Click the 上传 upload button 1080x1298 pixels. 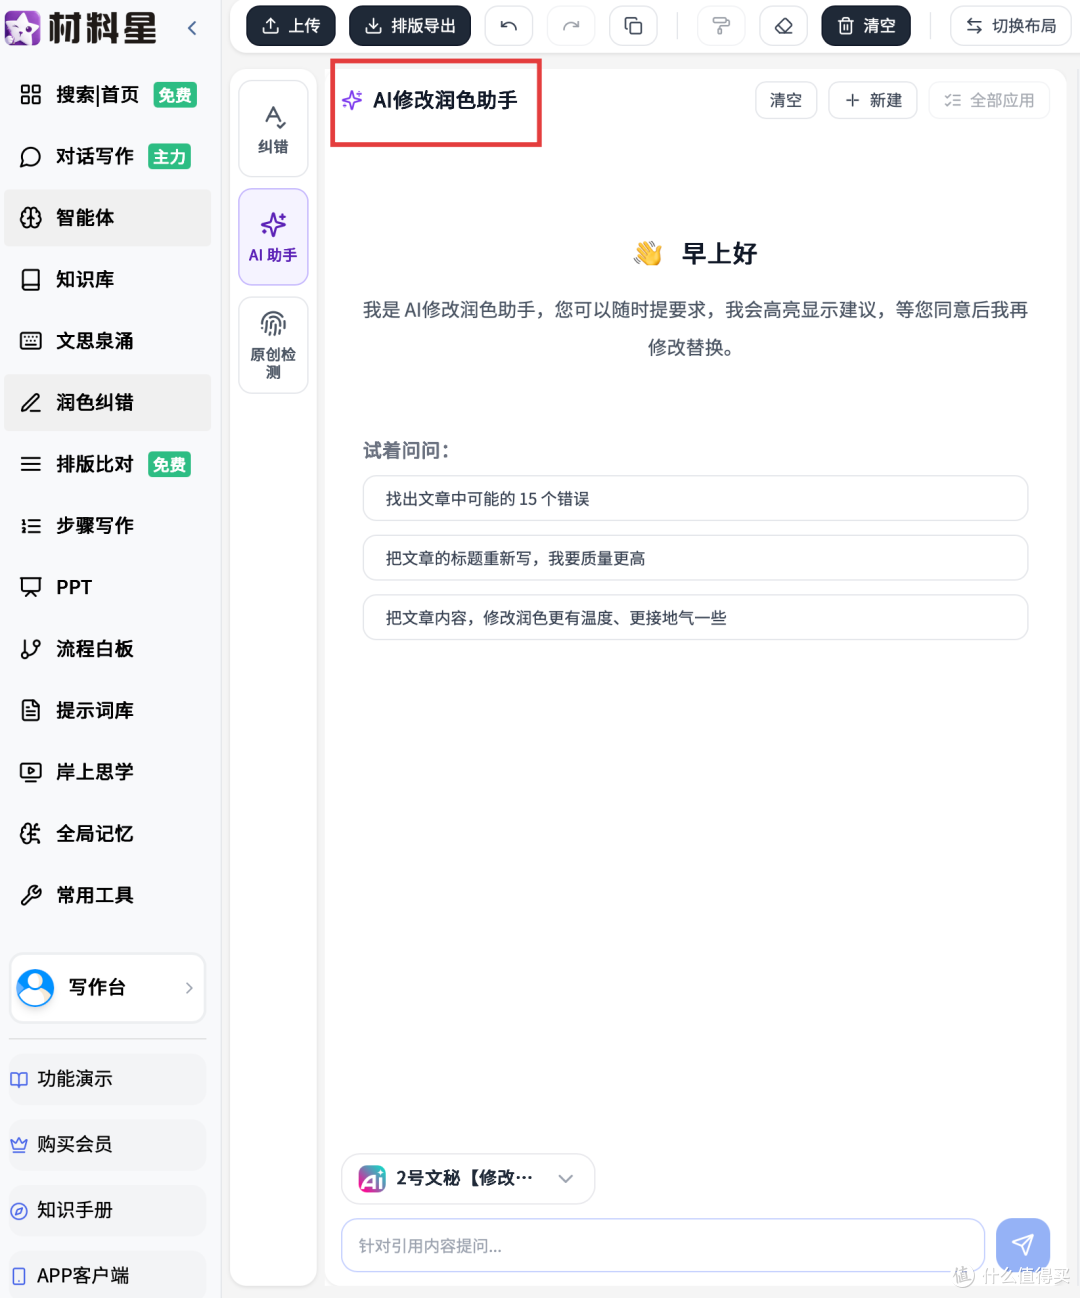coord(291,26)
